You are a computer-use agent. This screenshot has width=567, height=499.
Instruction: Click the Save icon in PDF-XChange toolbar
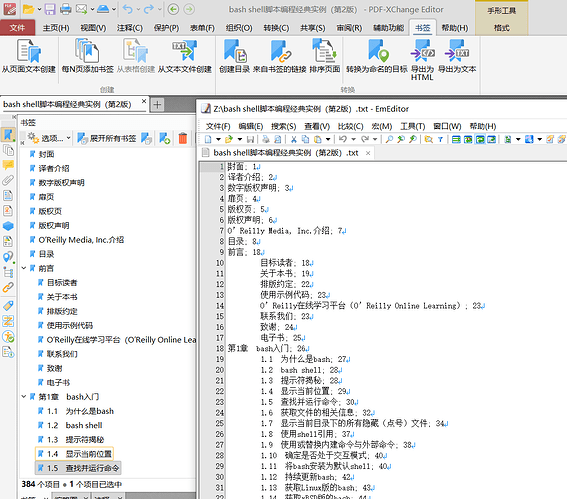[x=50, y=9]
